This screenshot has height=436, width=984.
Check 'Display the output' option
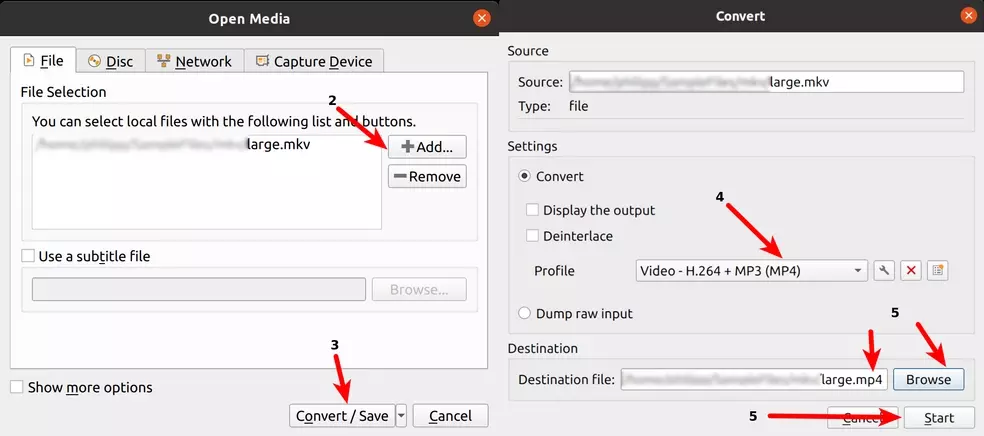[532, 210]
